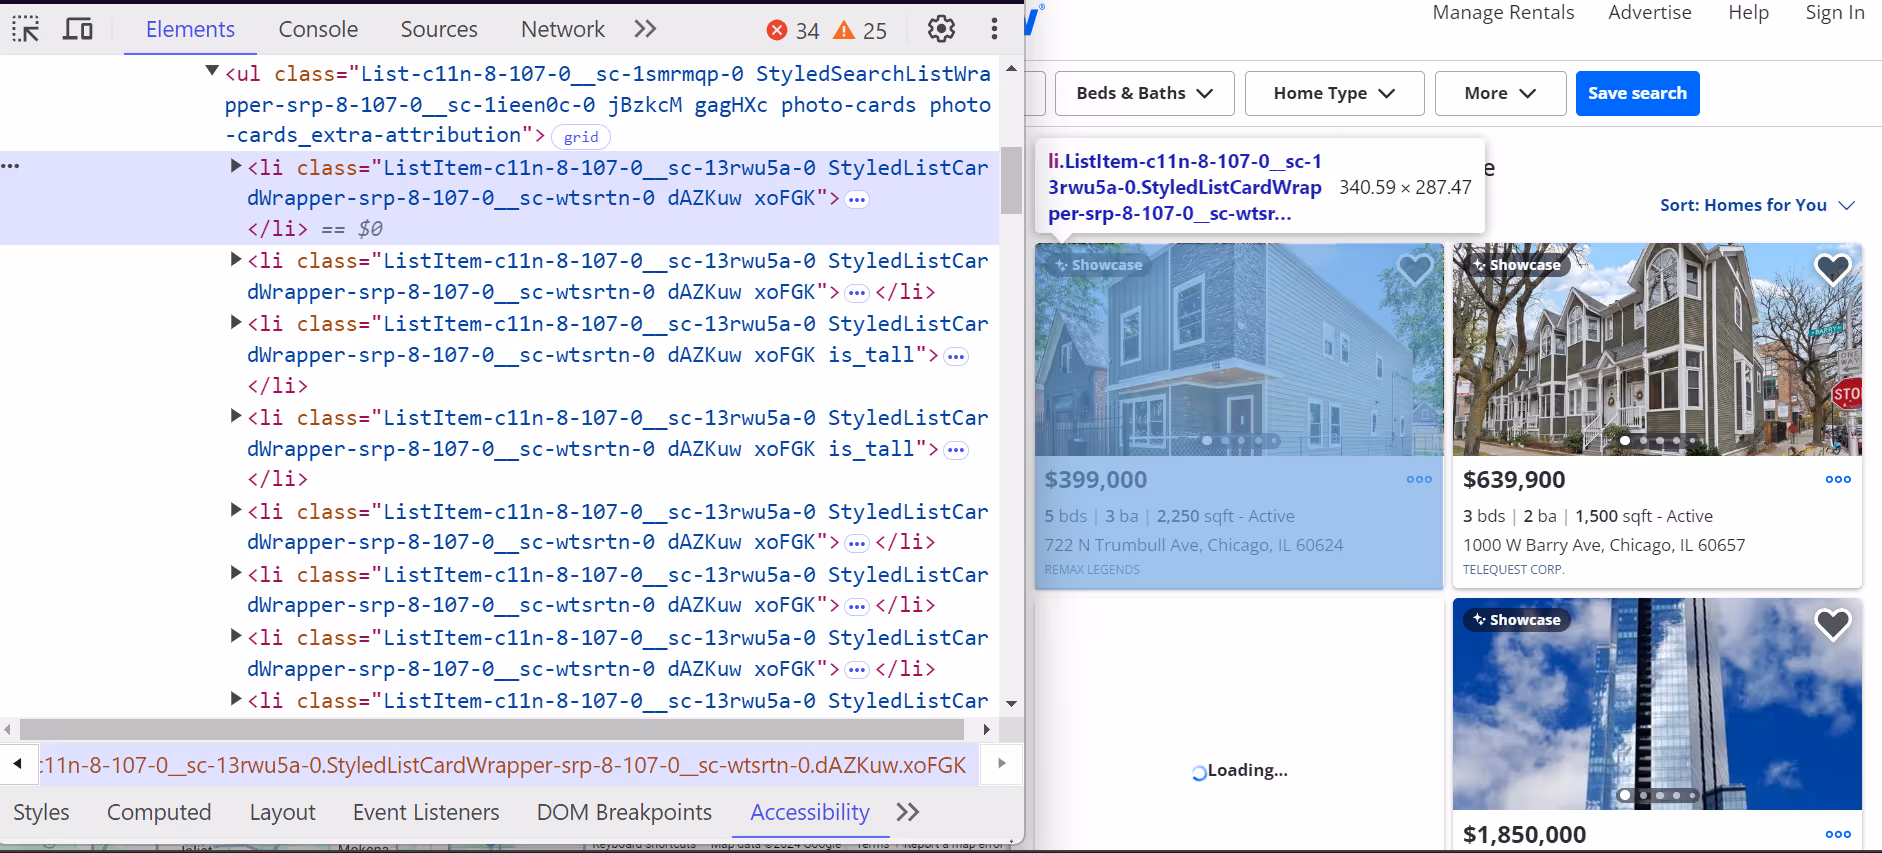Show more lower-pane tabs after Accessibility

pyautogui.click(x=907, y=812)
